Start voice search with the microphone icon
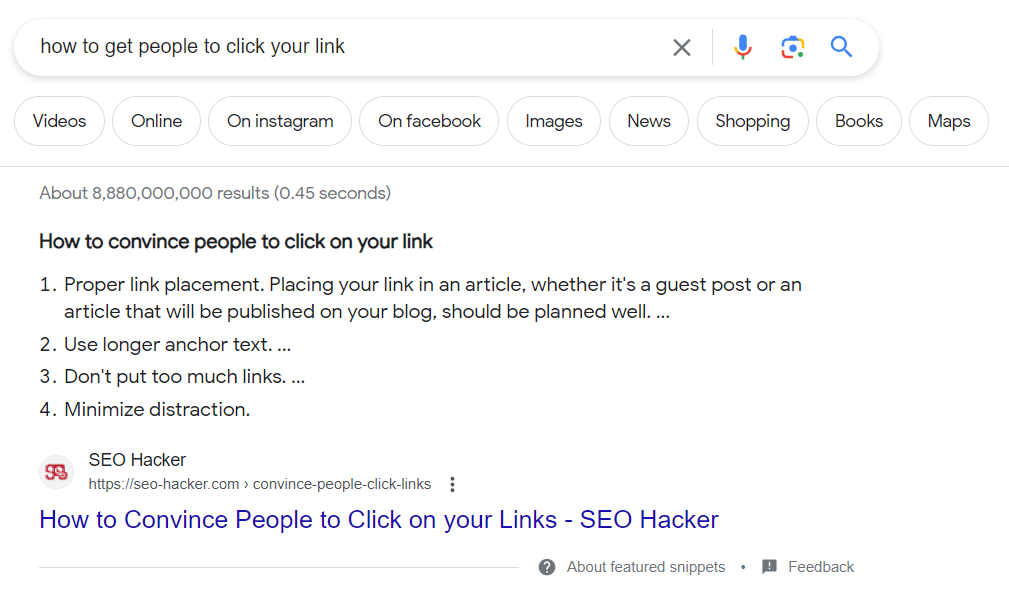1009x593 pixels. tap(742, 47)
